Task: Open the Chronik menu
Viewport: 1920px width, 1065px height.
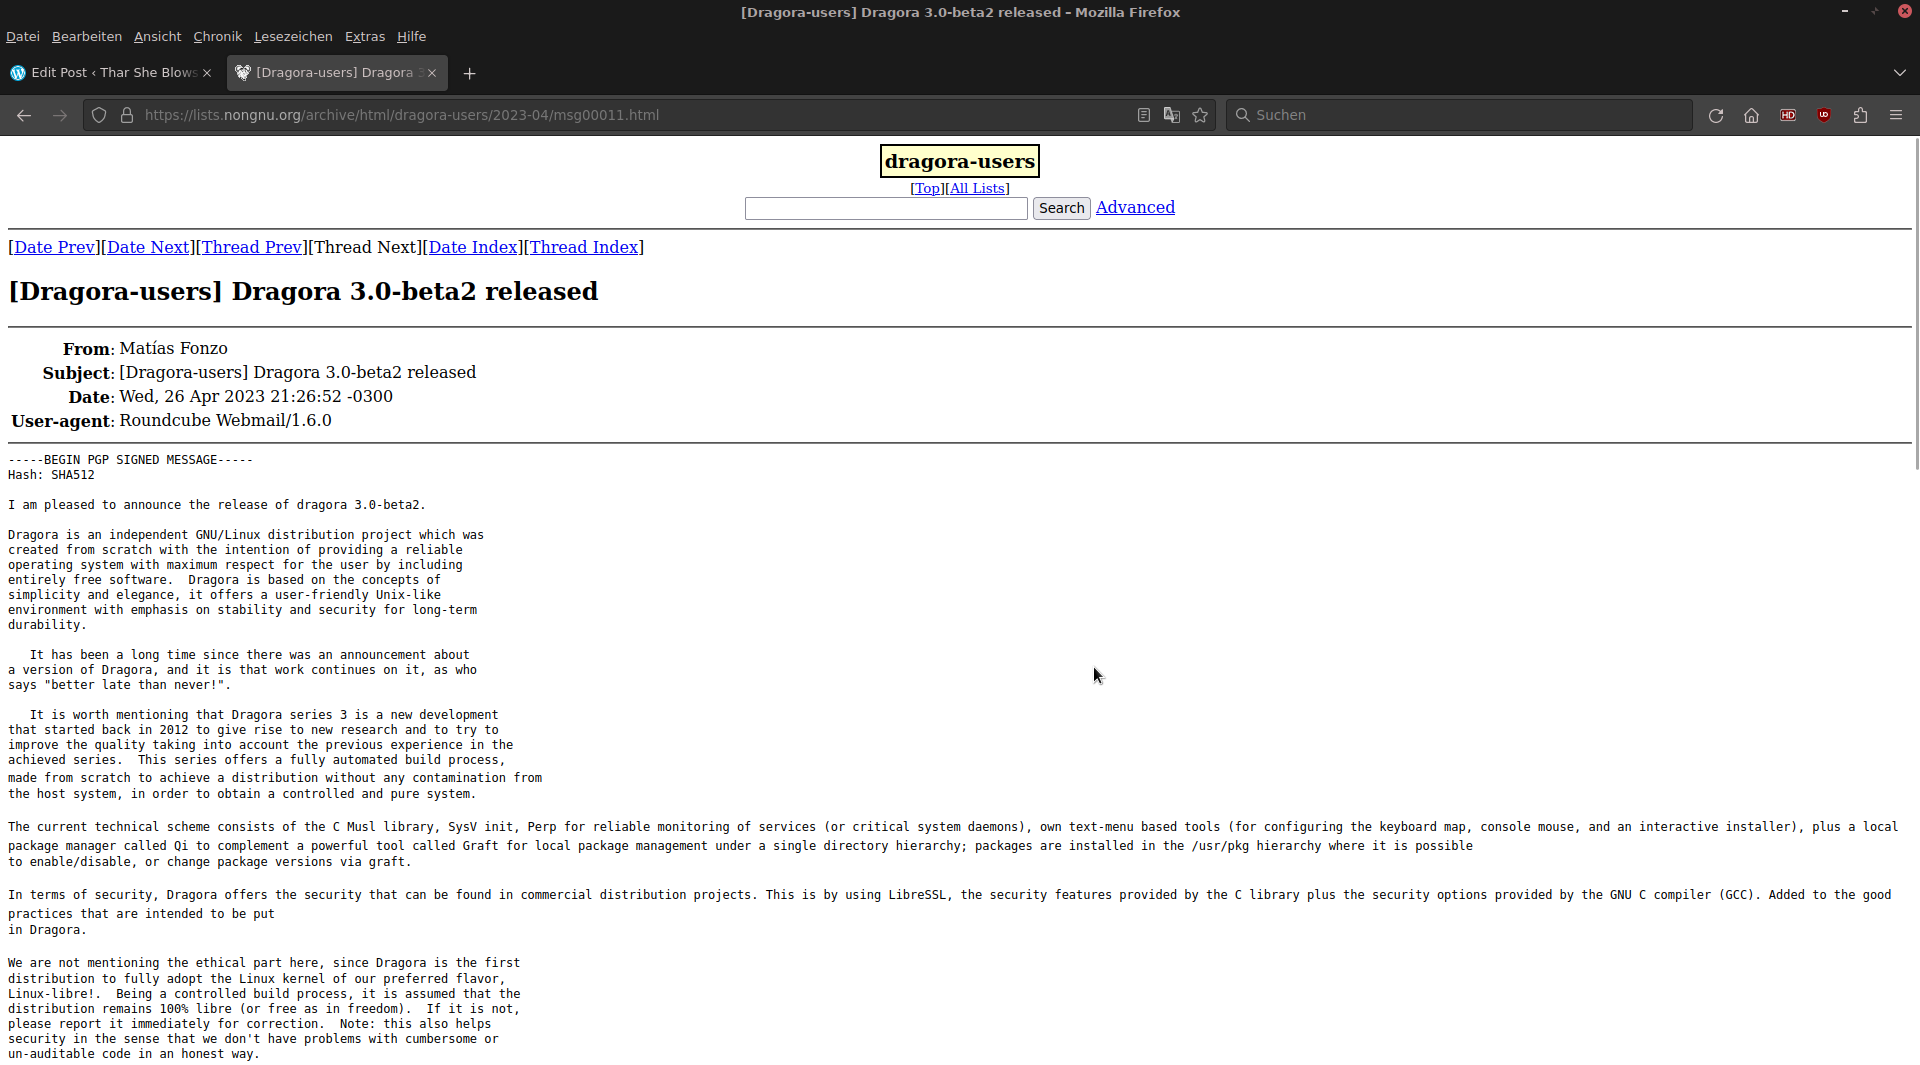Action: (x=218, y=36)
